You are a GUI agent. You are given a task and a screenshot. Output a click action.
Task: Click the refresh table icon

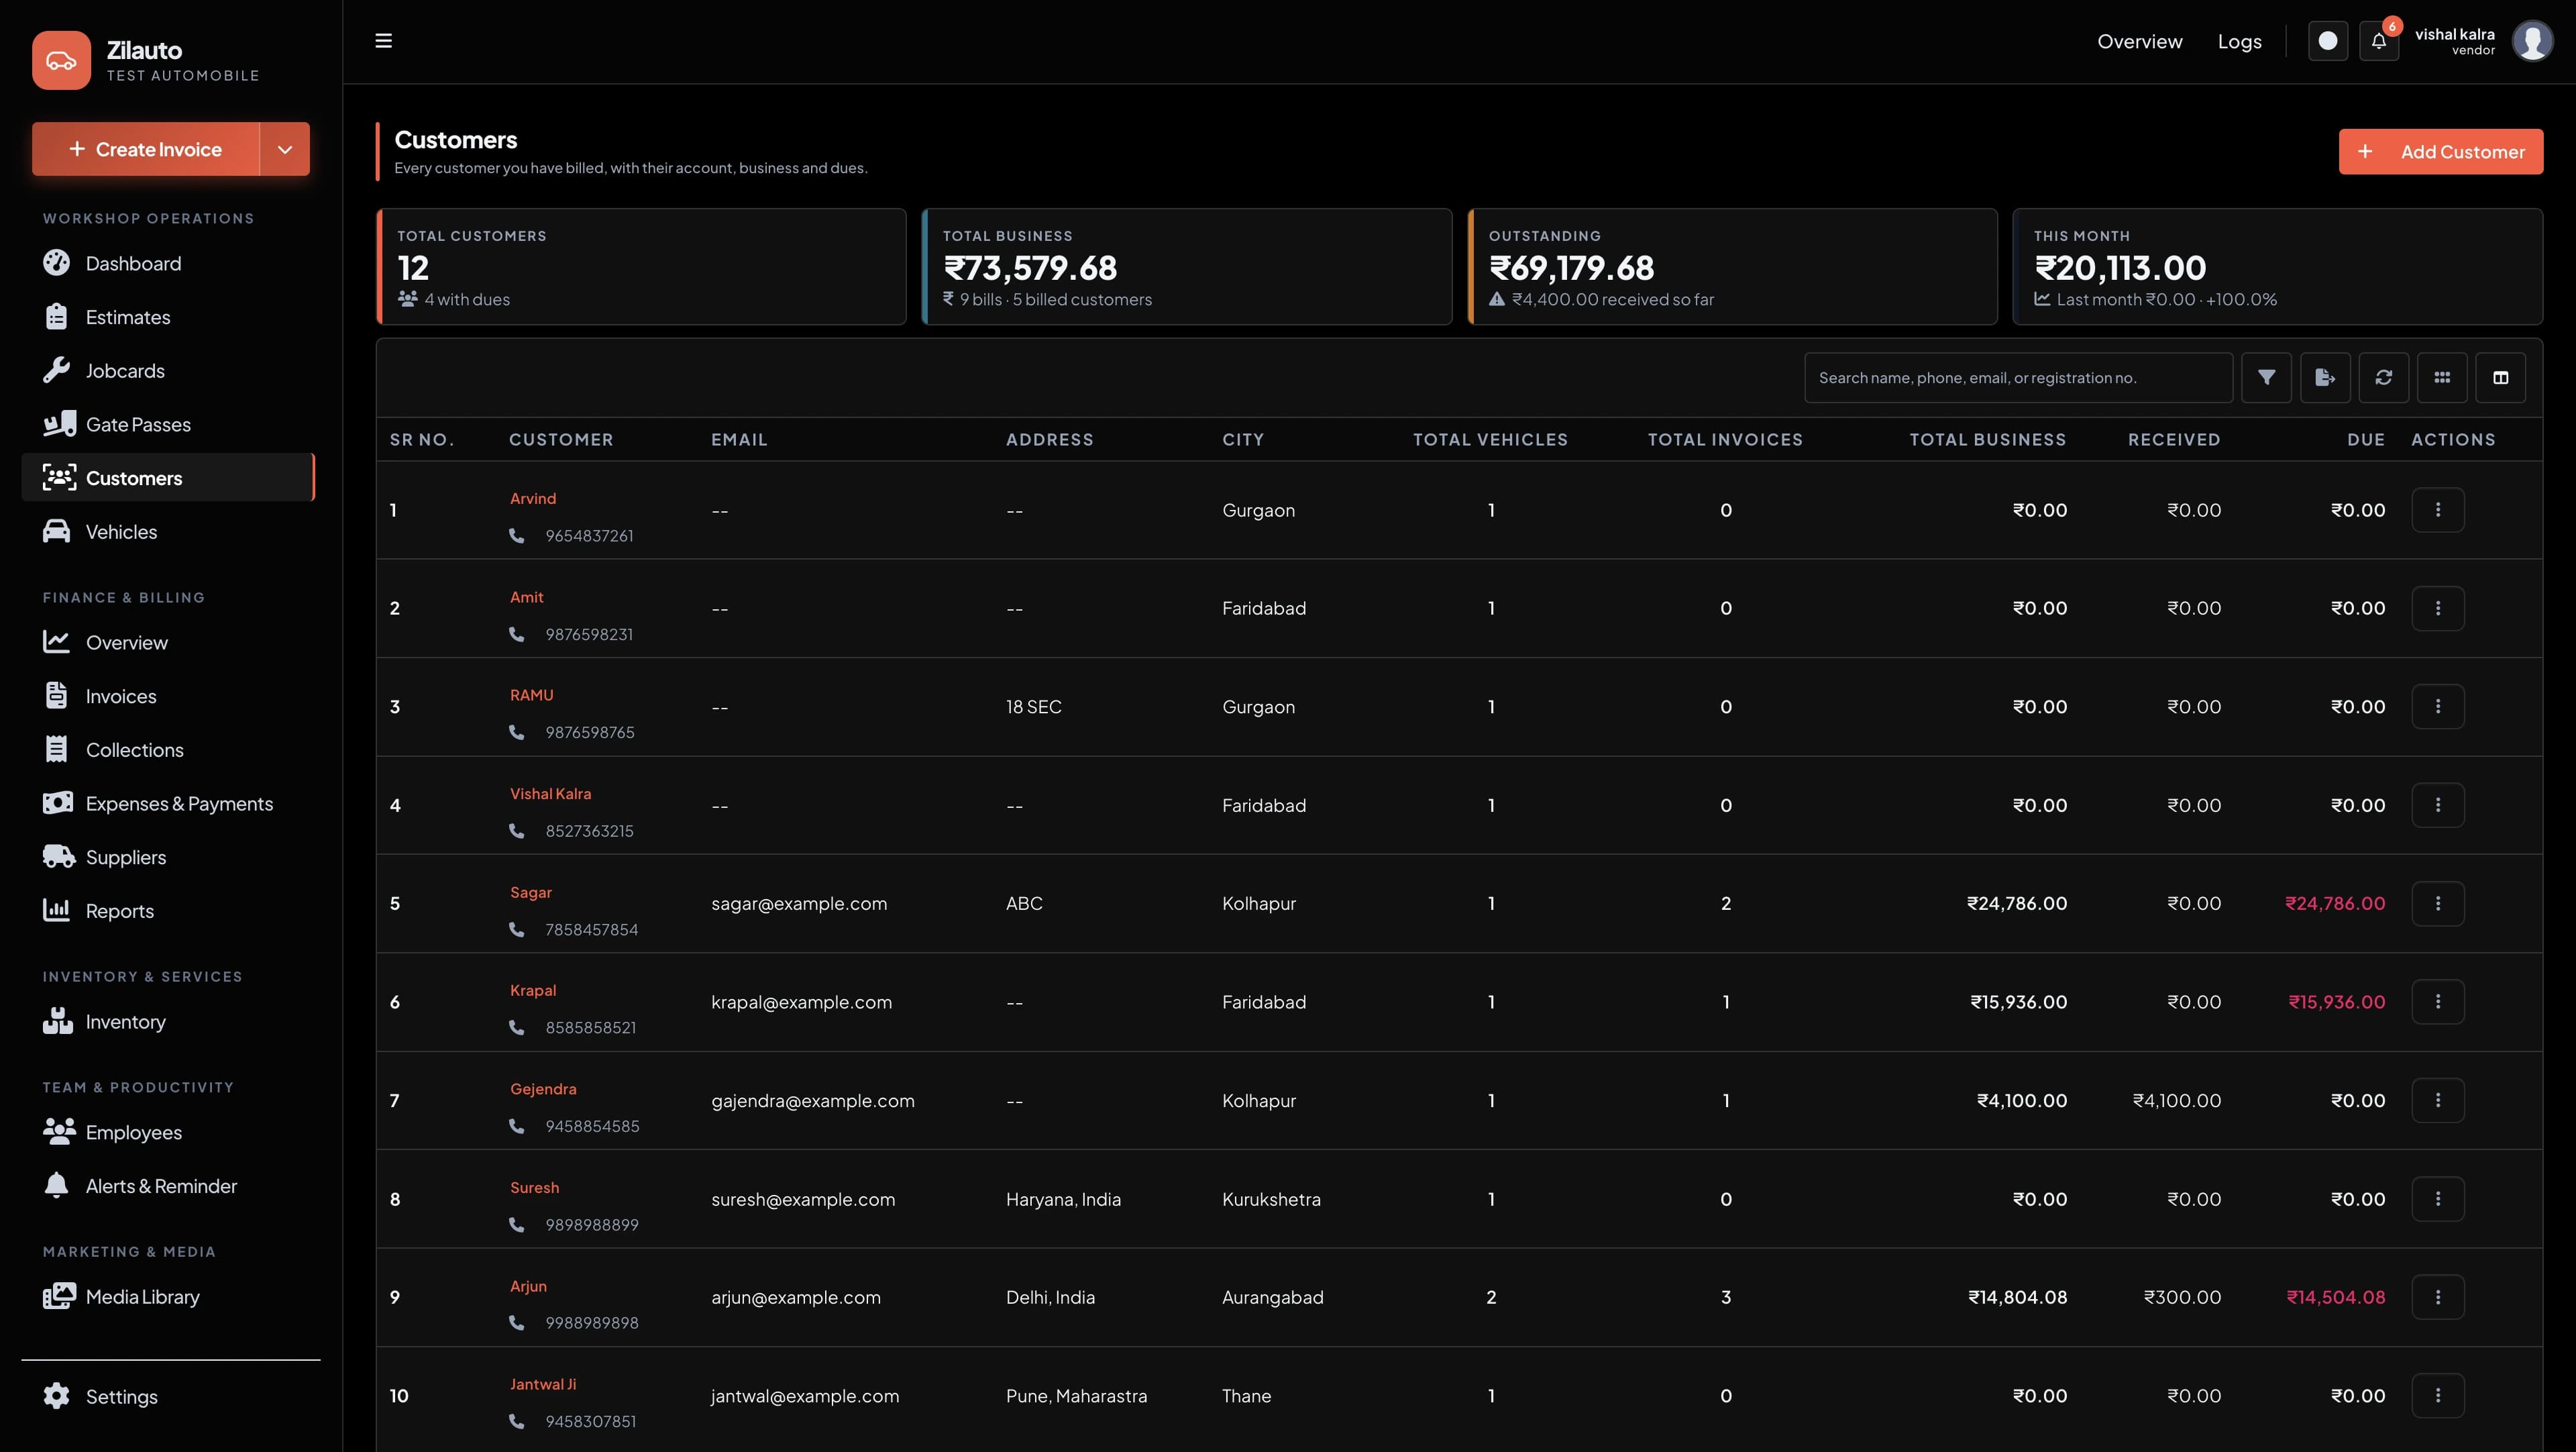[x=2384, y=378]
